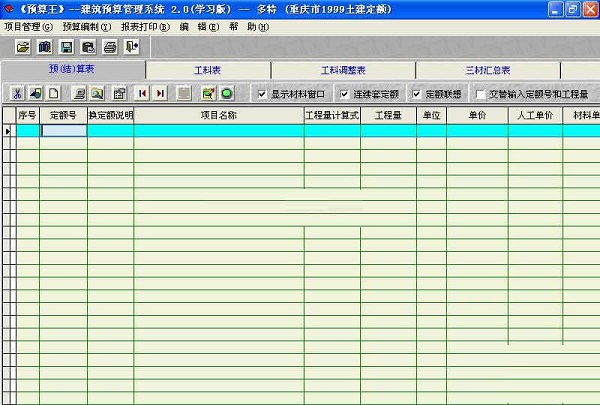600x405 pixels.
Task: Uncheck 连续套定额 checkbox
Action: tap(344, 94)
